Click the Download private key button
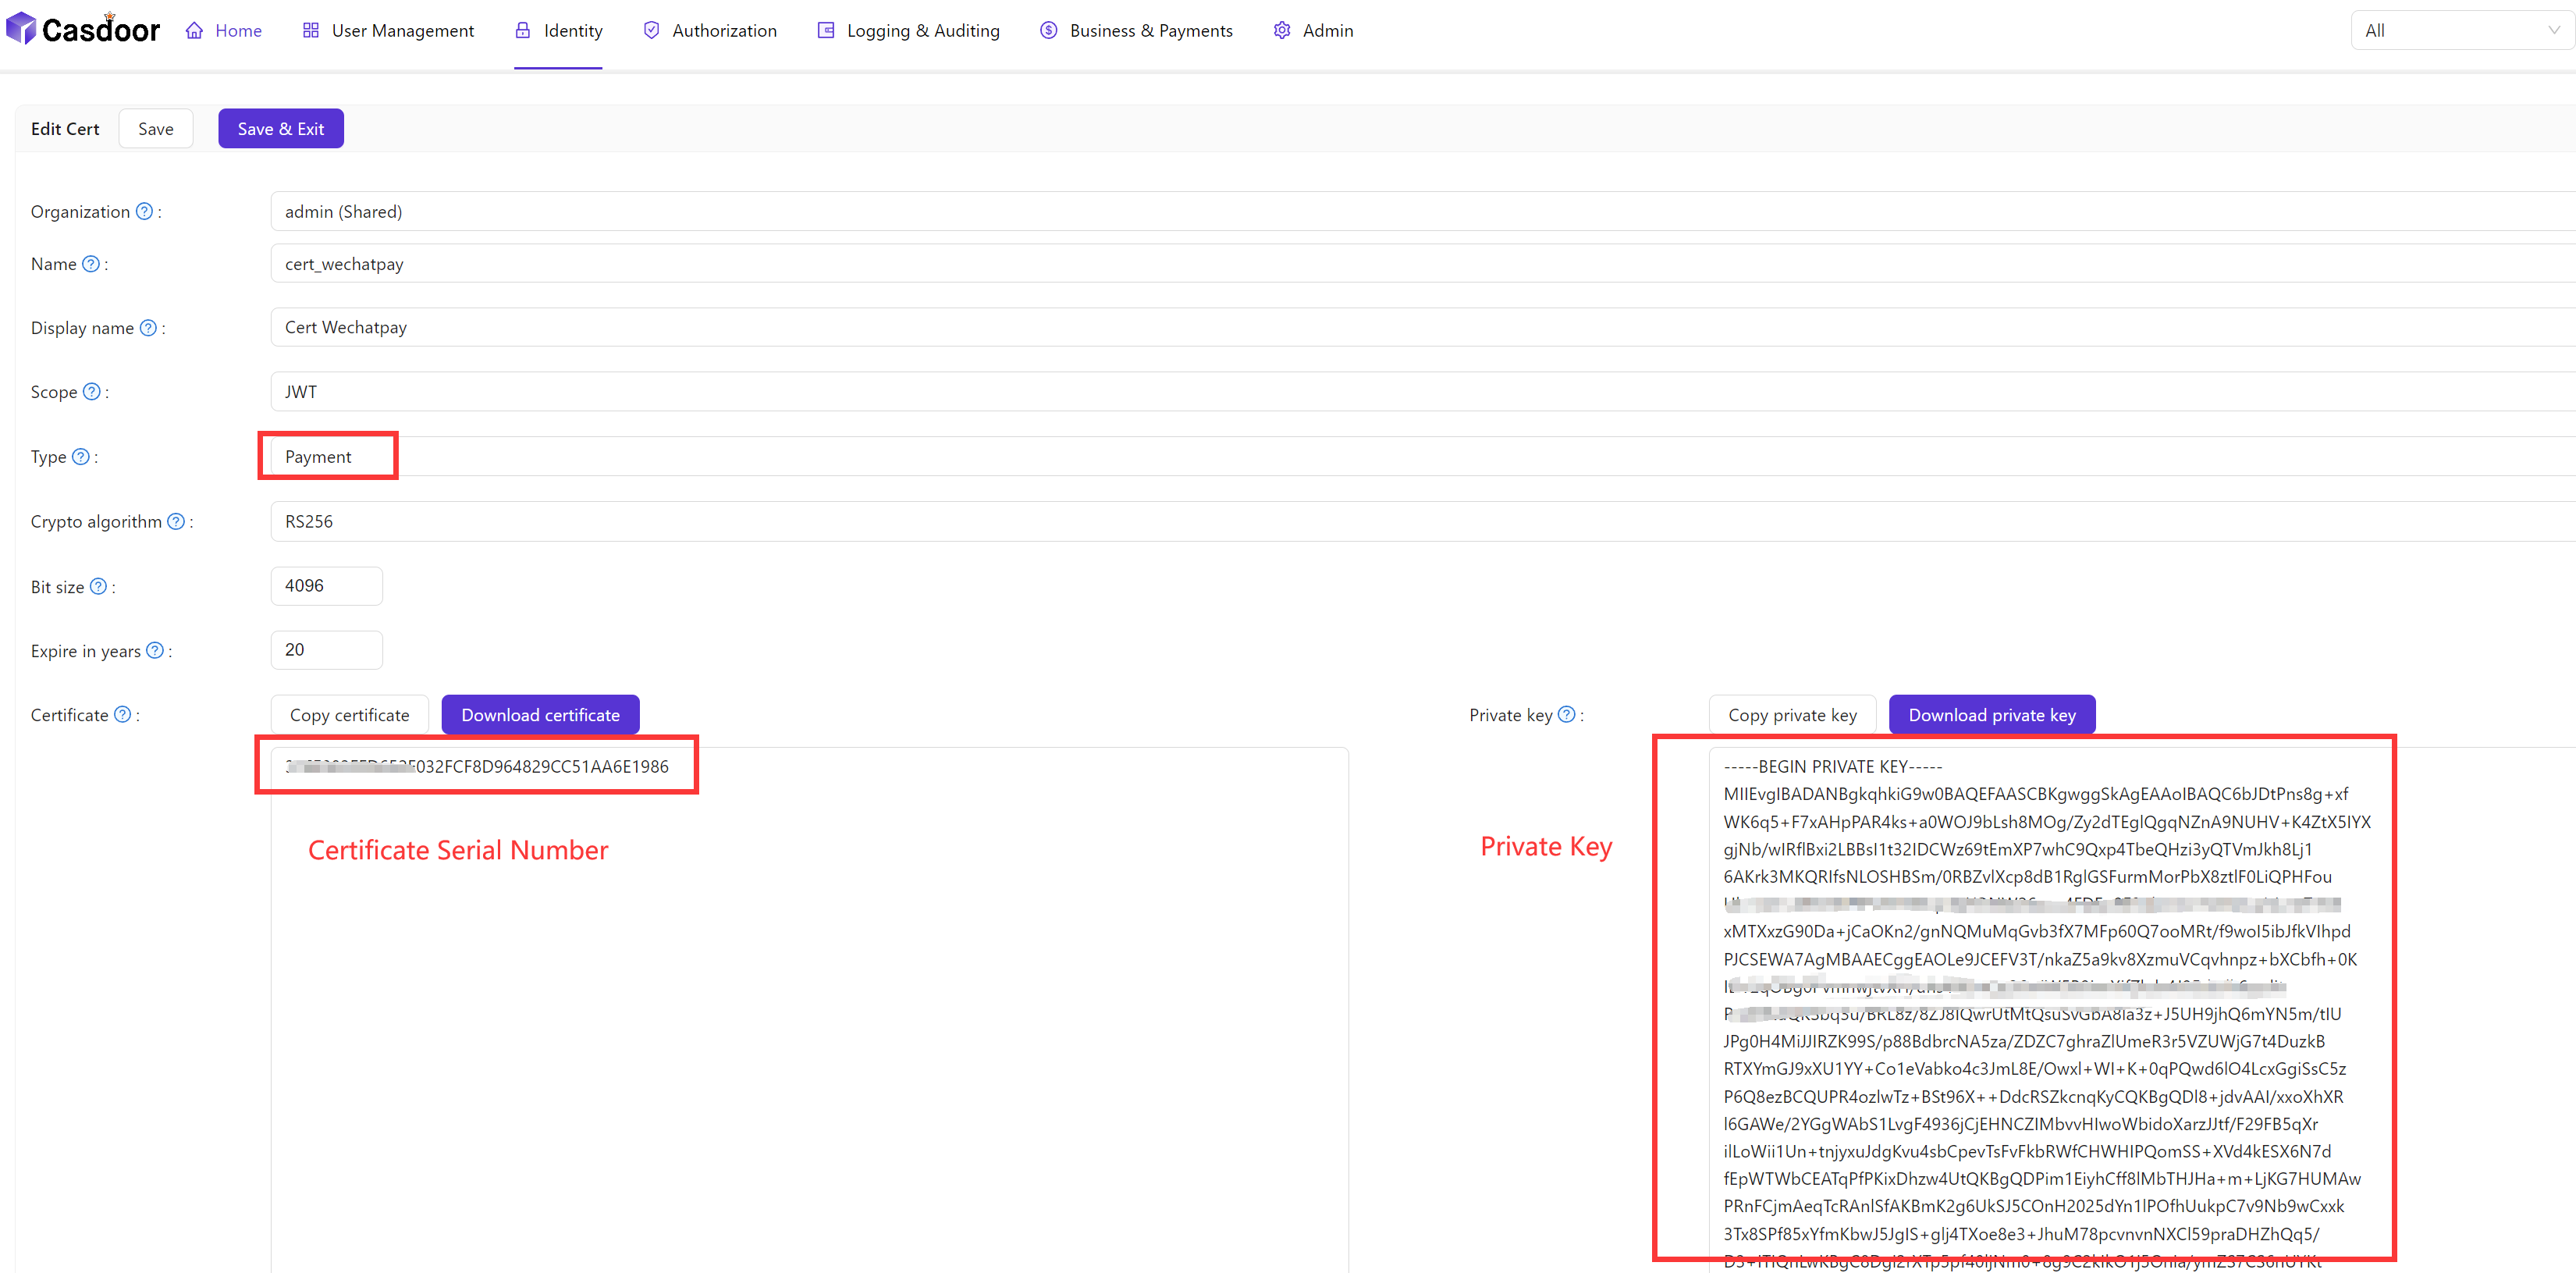The width and height of the screenshot is (2576, 1273). pos(1991,715)
